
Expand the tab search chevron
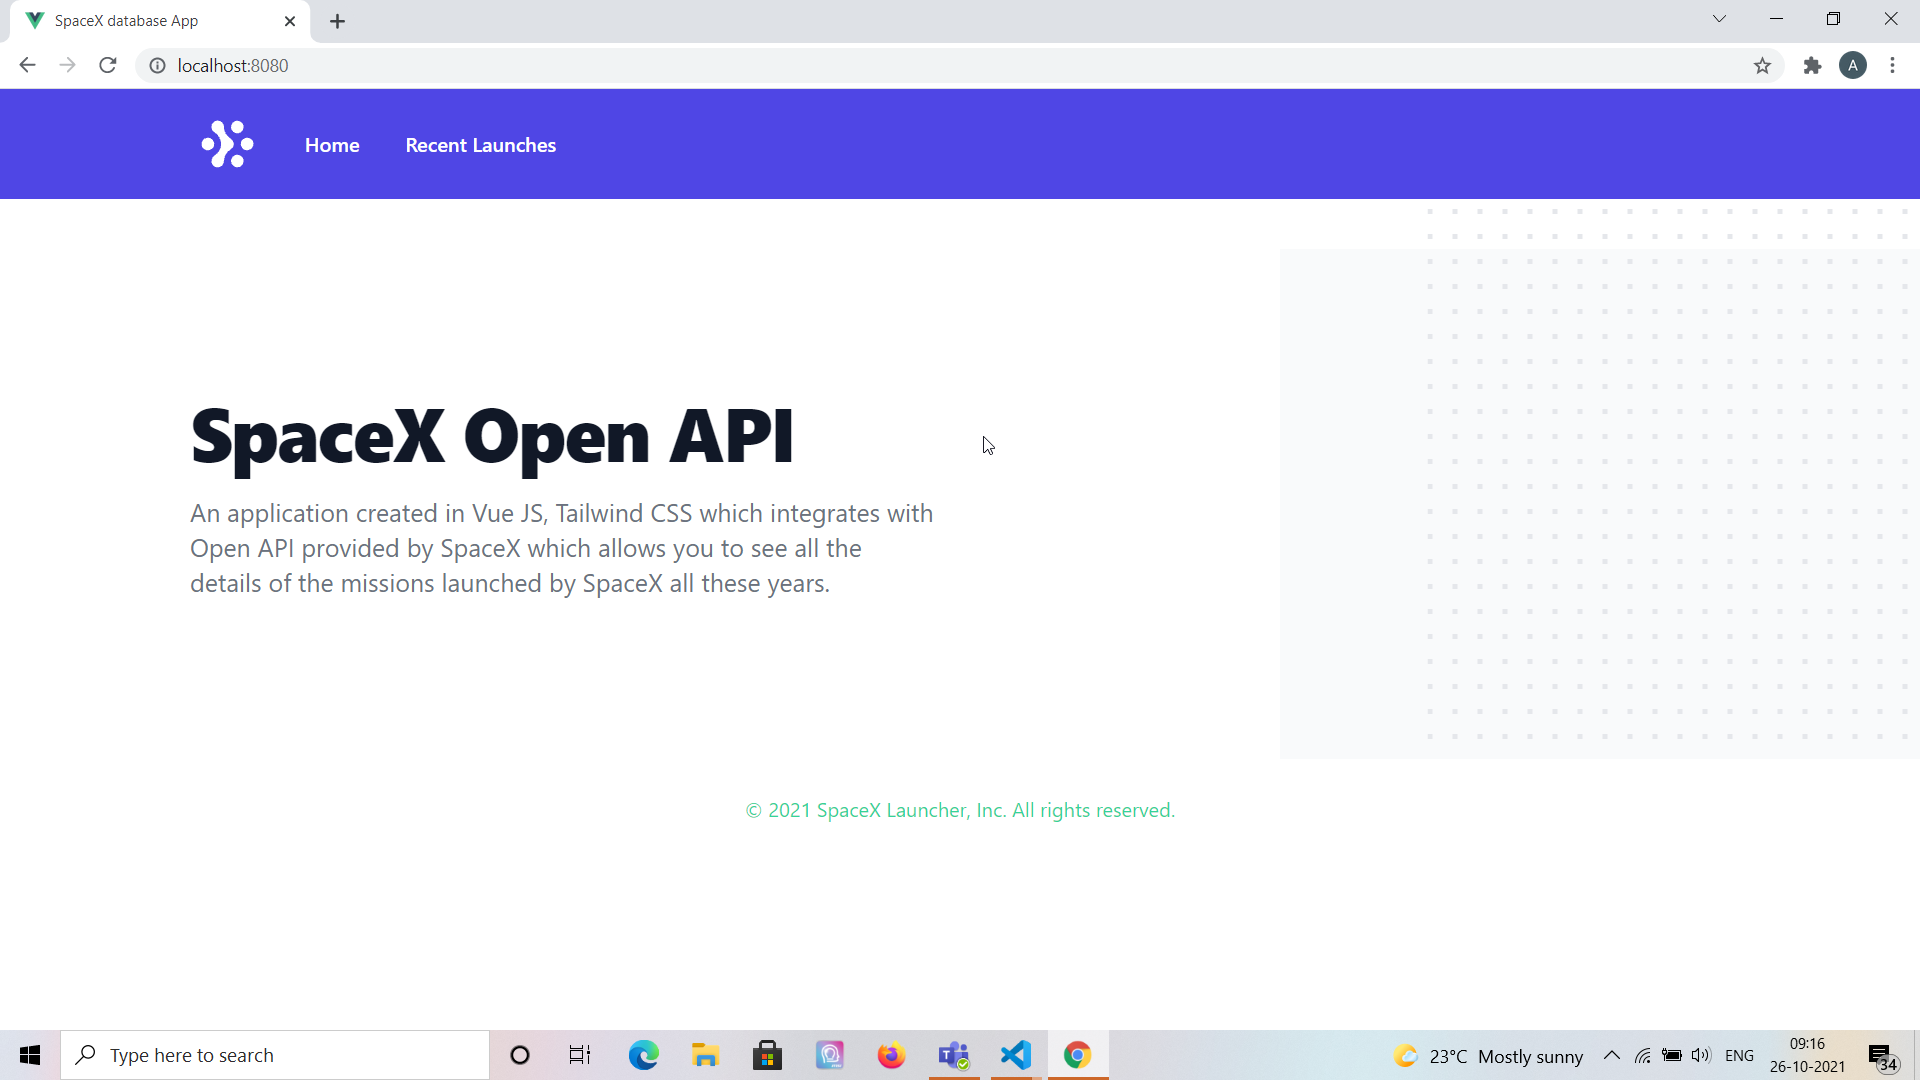coord(1719,19)
